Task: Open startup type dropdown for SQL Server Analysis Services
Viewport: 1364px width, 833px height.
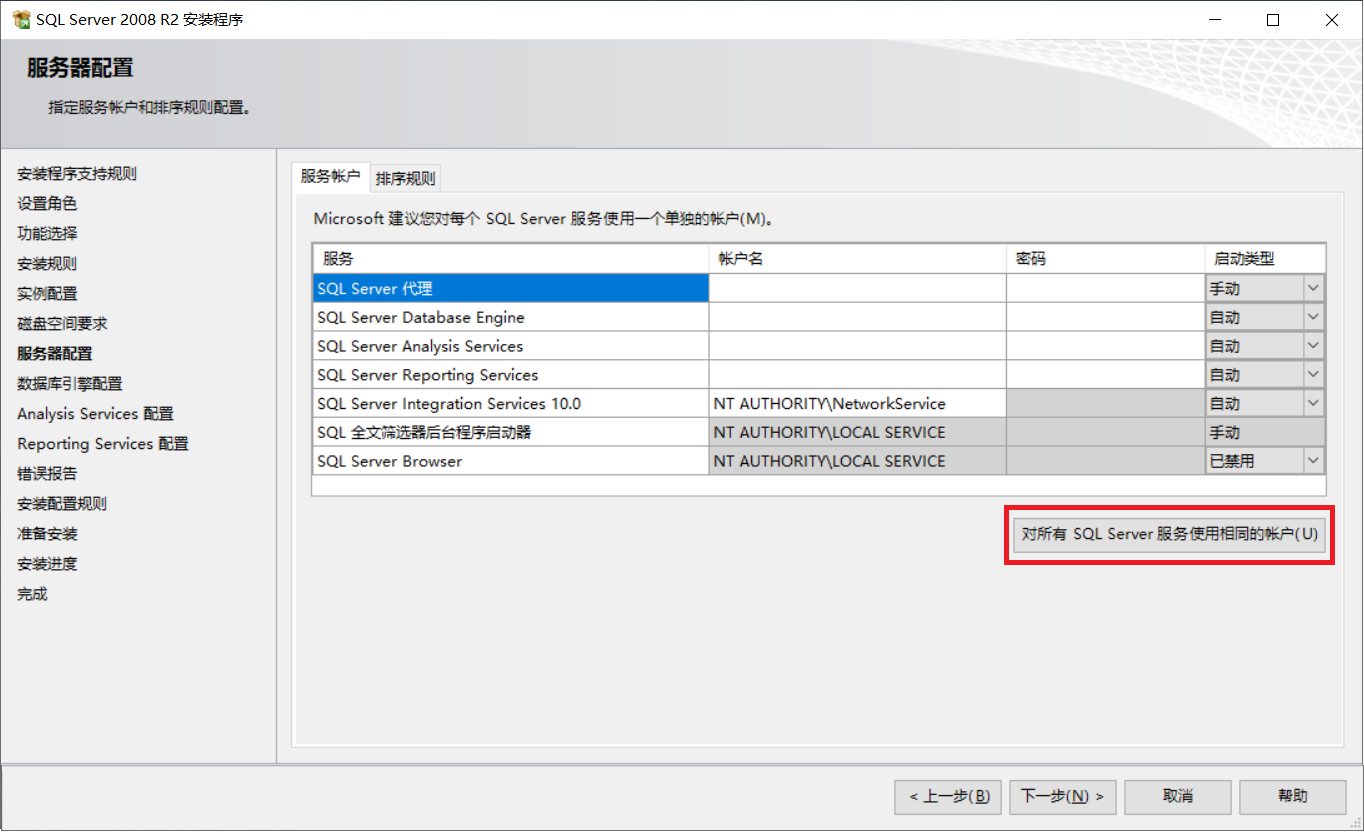Action: pos(1314,346)
